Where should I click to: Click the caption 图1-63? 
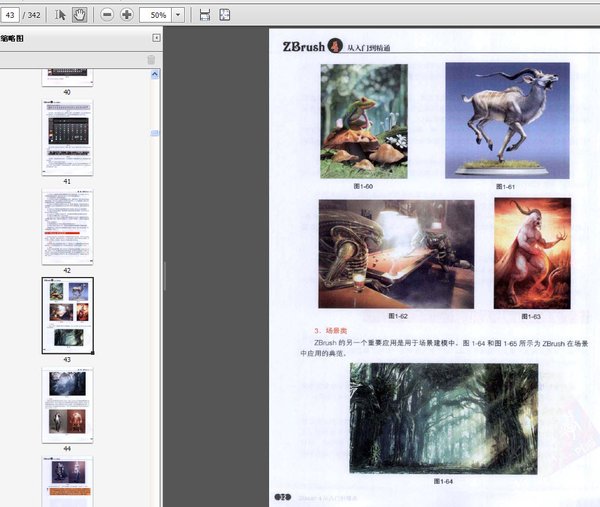531,316
